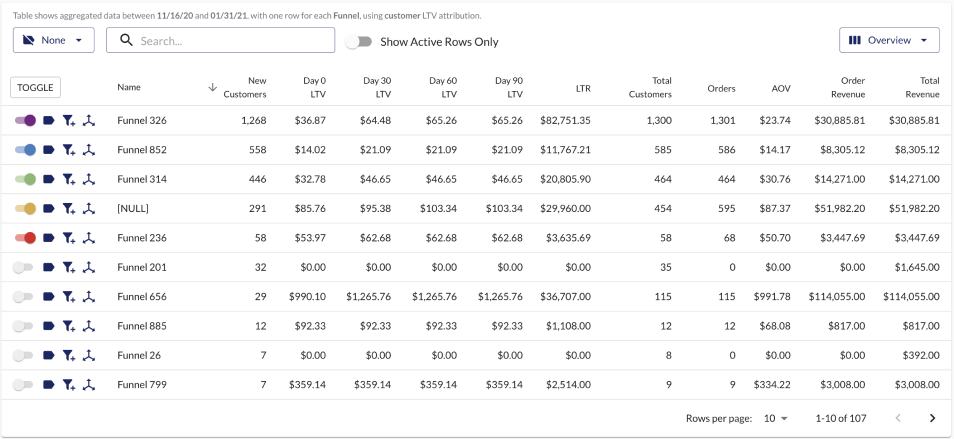Click the tag label icon for Funnel 326
This screenshot has height=439, width=954.
click(x=48, y=121)
